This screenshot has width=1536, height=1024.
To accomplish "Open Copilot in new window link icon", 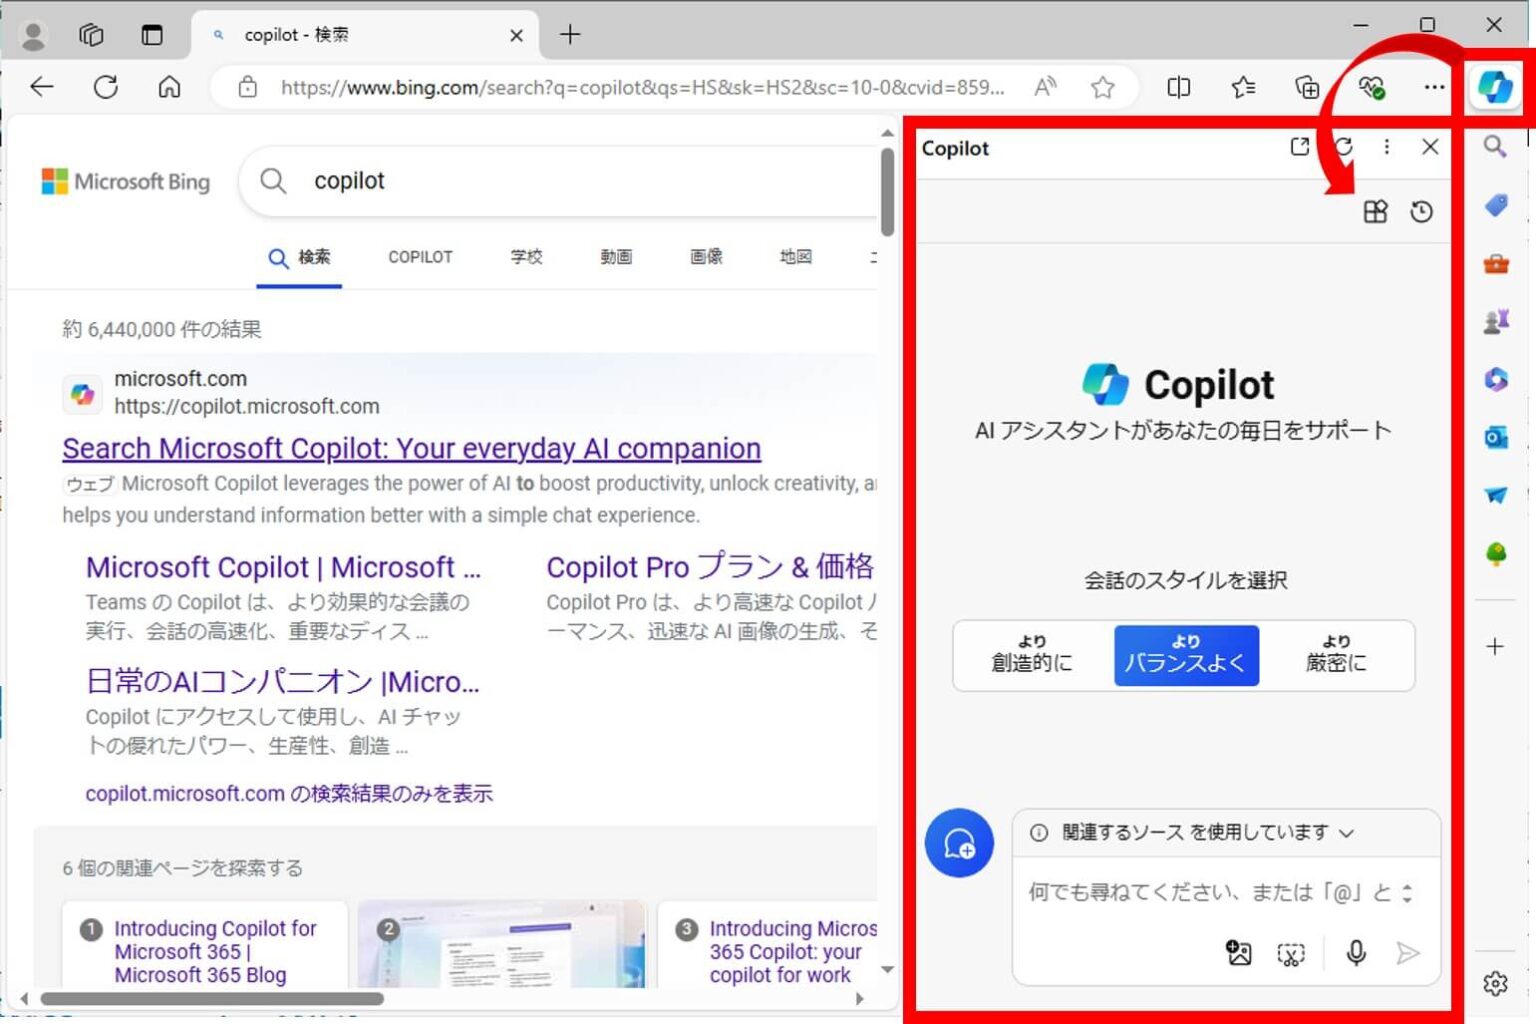I will [1299, 147].
